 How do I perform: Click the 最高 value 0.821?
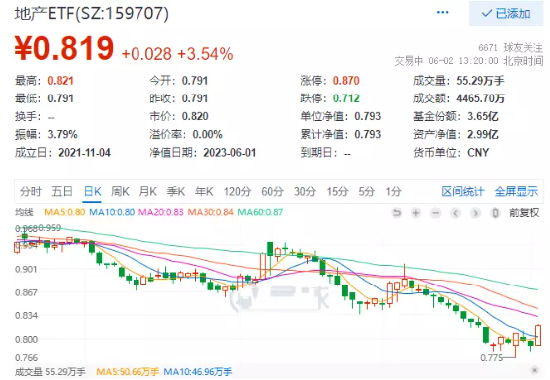coord(60,81)
